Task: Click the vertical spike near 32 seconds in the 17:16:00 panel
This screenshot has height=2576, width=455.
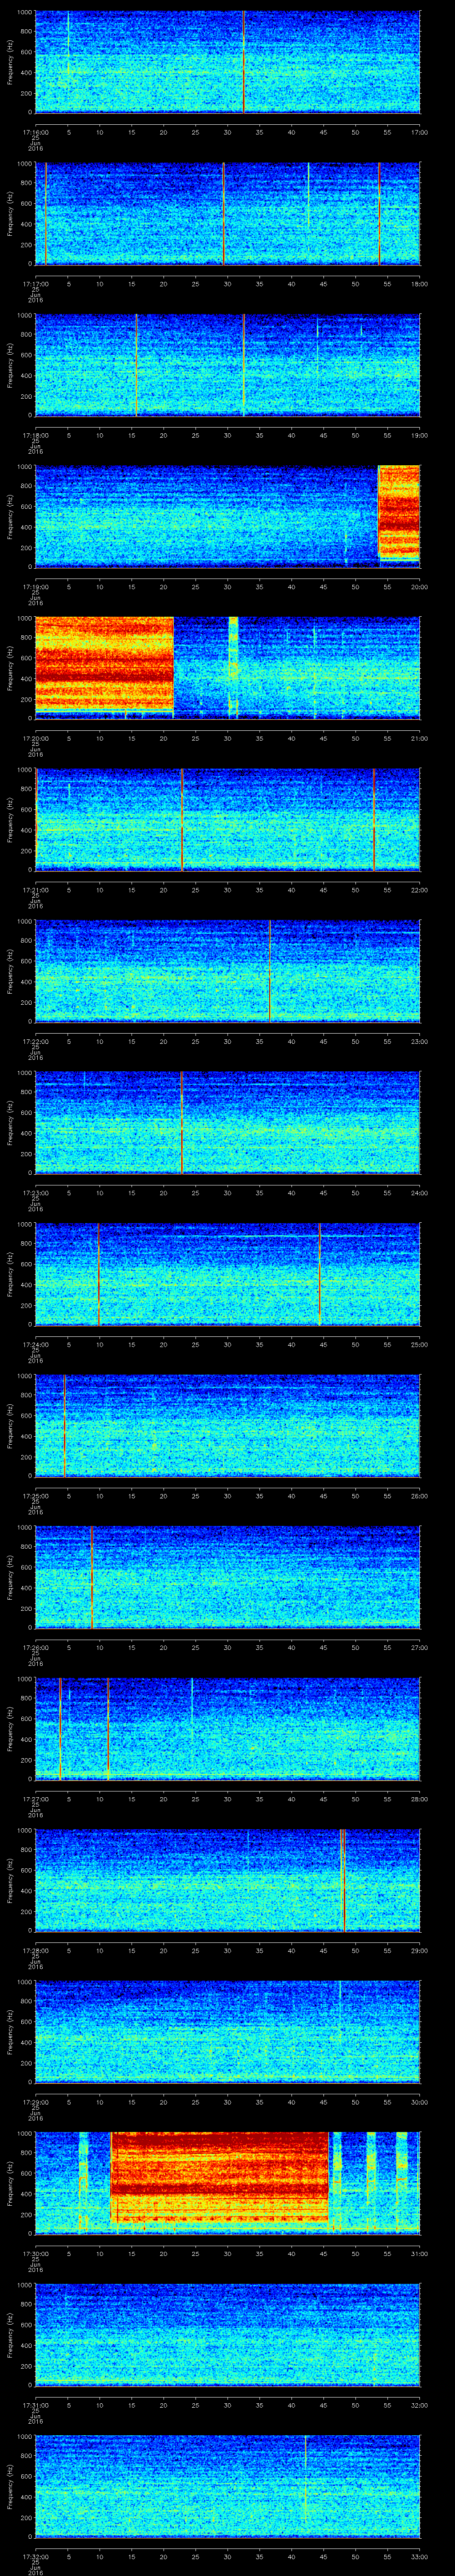Action: 243,62
